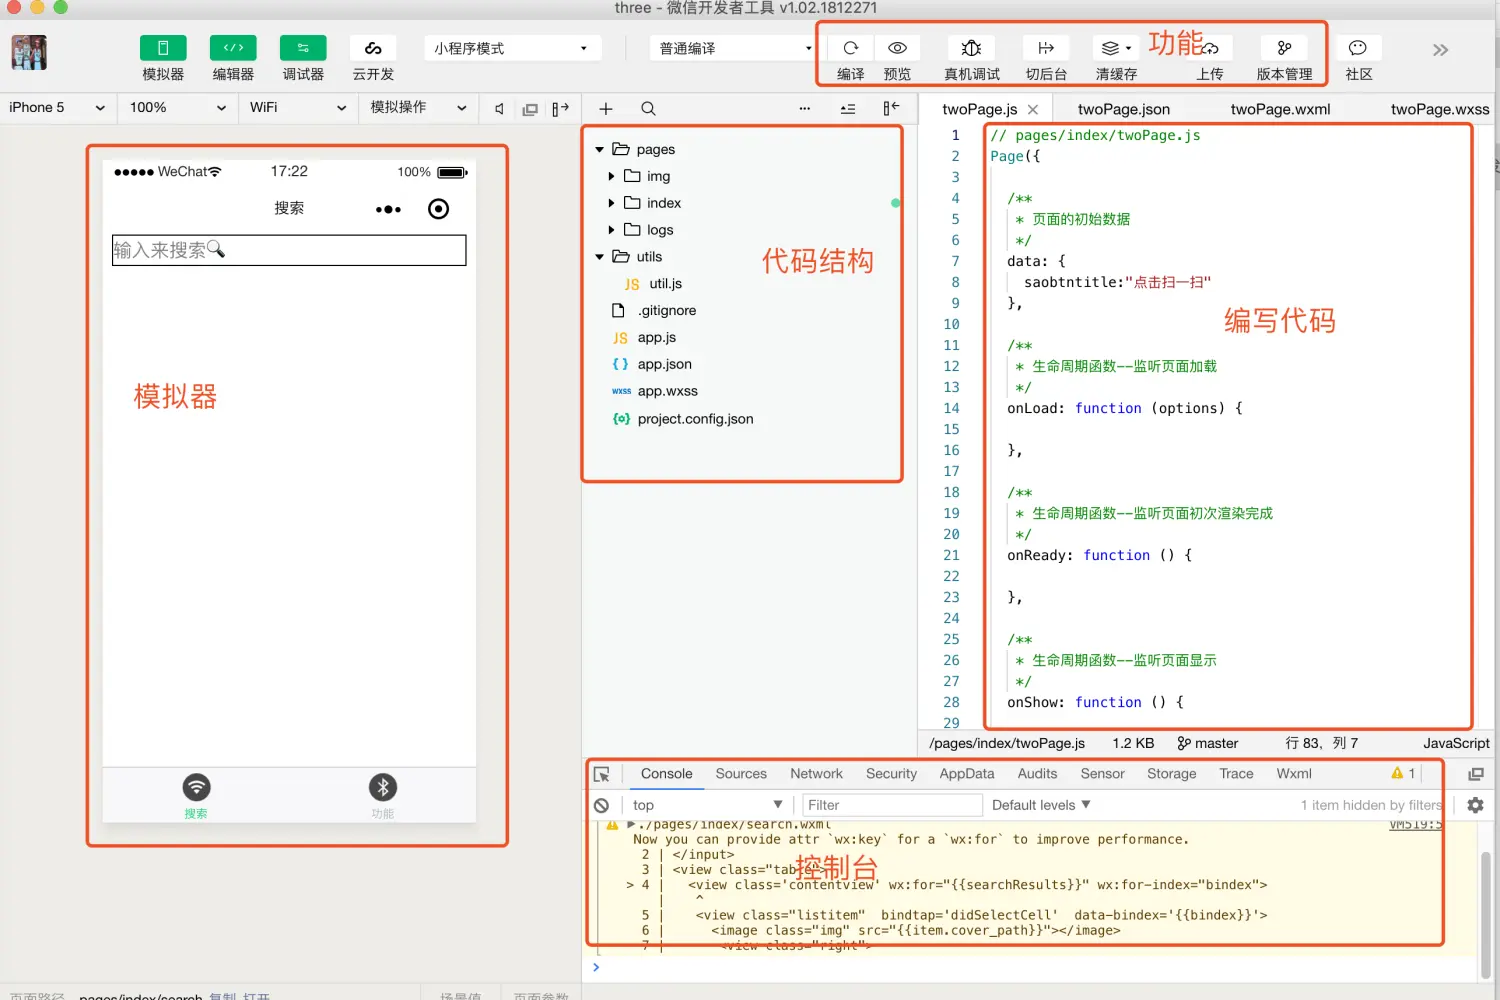Collapse the pages folder
The image size is (1500, 1000).
click(600, 150)
